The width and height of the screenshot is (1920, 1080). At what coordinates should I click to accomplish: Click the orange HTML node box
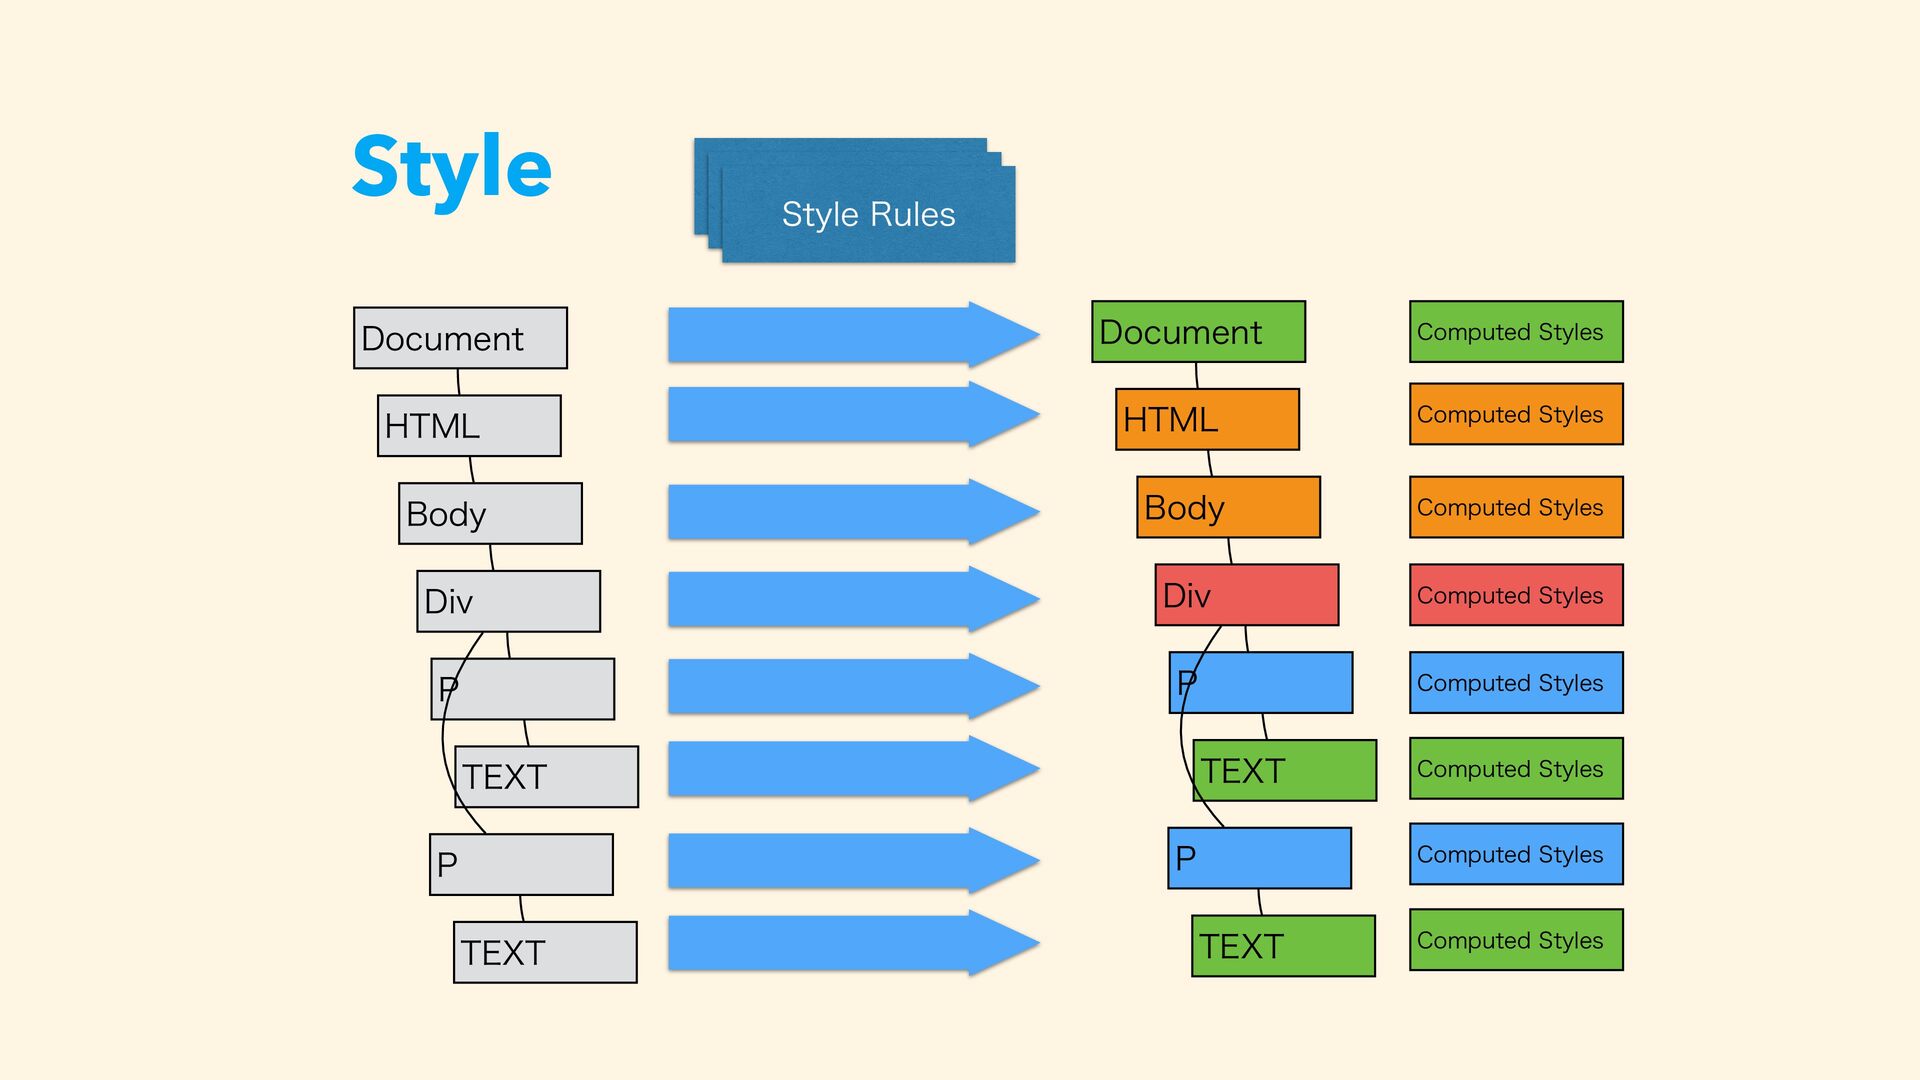pos(1208,420)
